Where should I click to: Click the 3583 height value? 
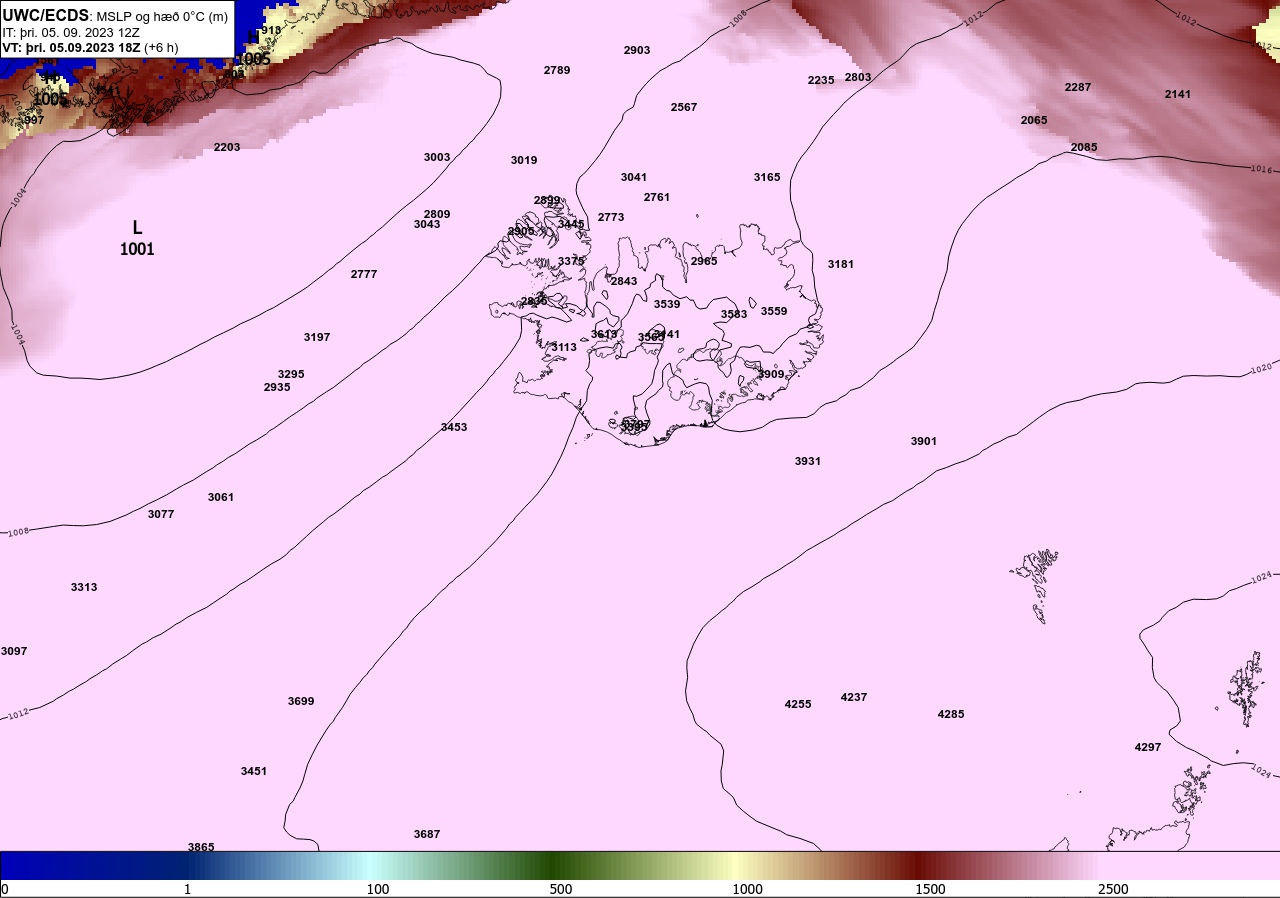click(734, 314)
